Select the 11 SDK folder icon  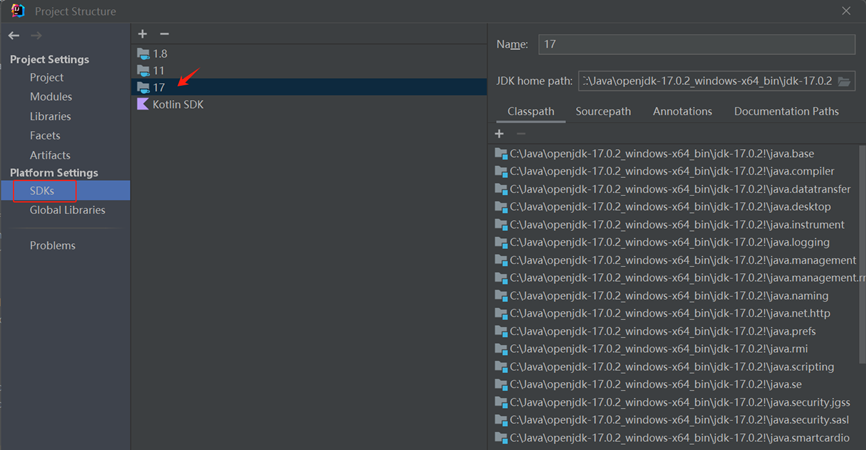coord(143,71)
